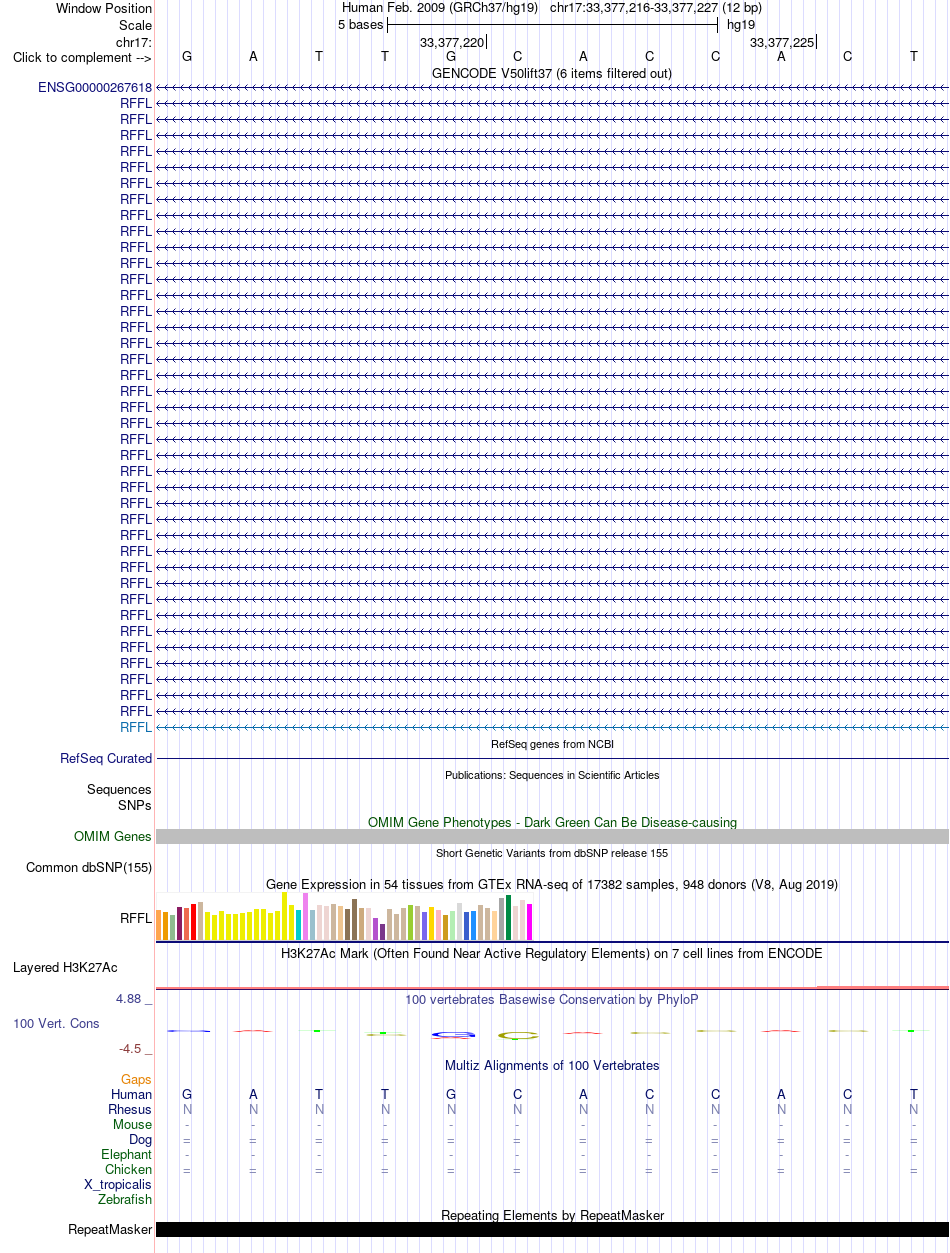The height and width of the screenshot is (1253, 950).
Task: Click the H3K27Ac Mark ENCODE title
Action: click(552, 953)
